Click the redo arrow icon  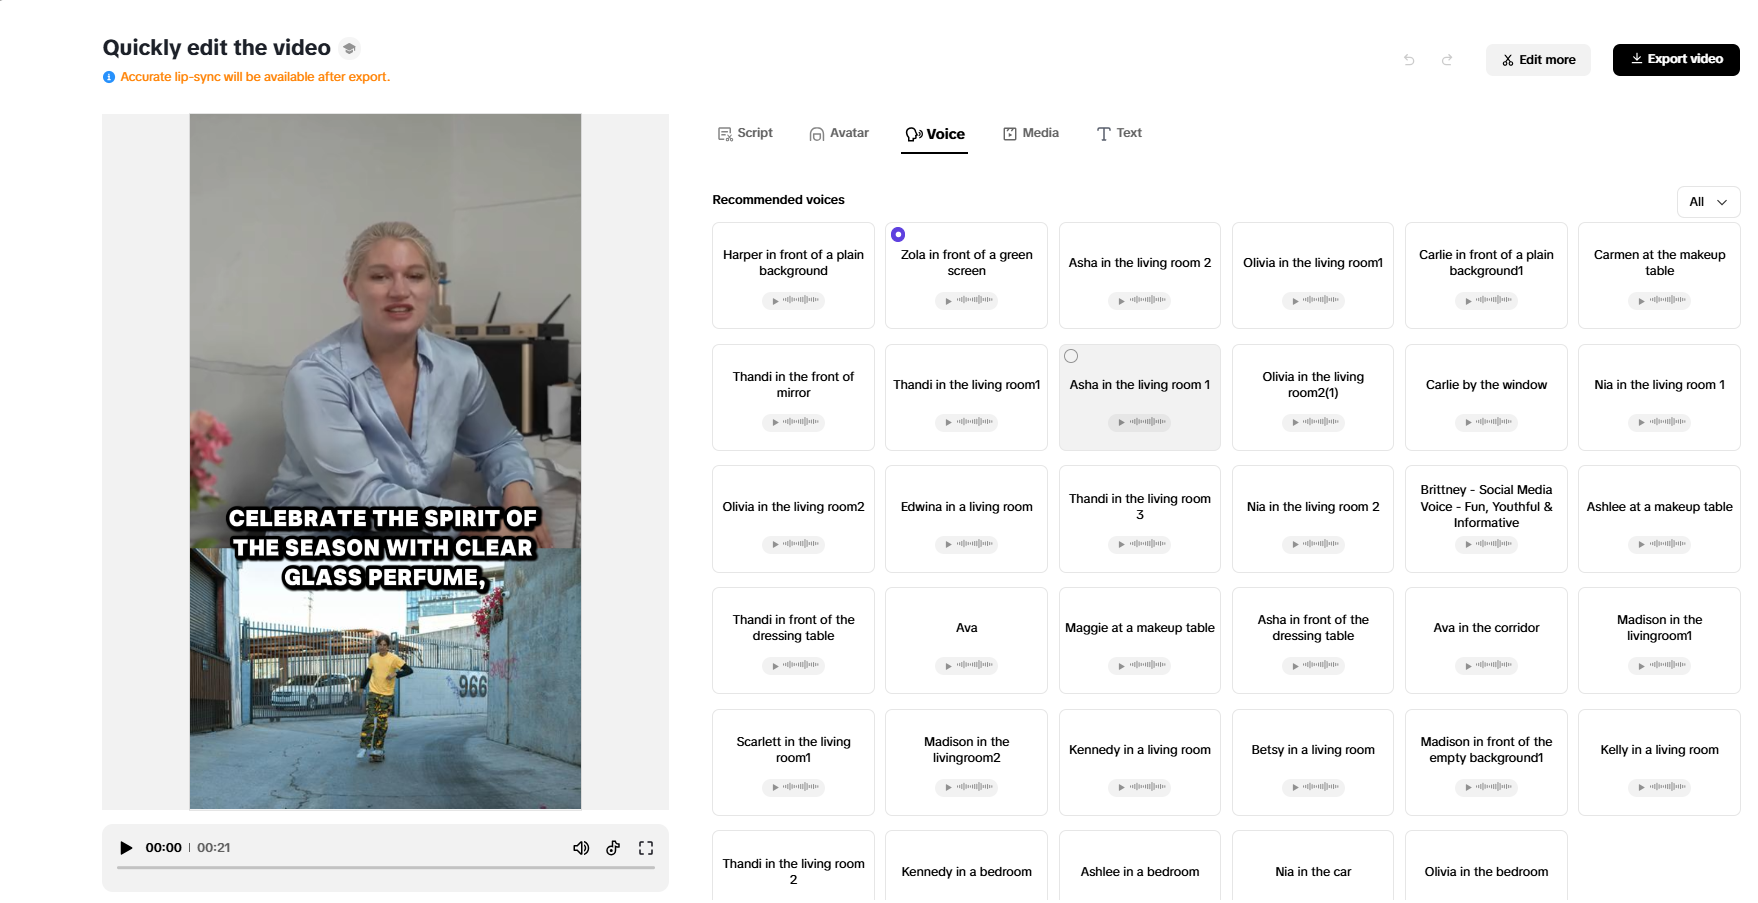point(1447,60)
